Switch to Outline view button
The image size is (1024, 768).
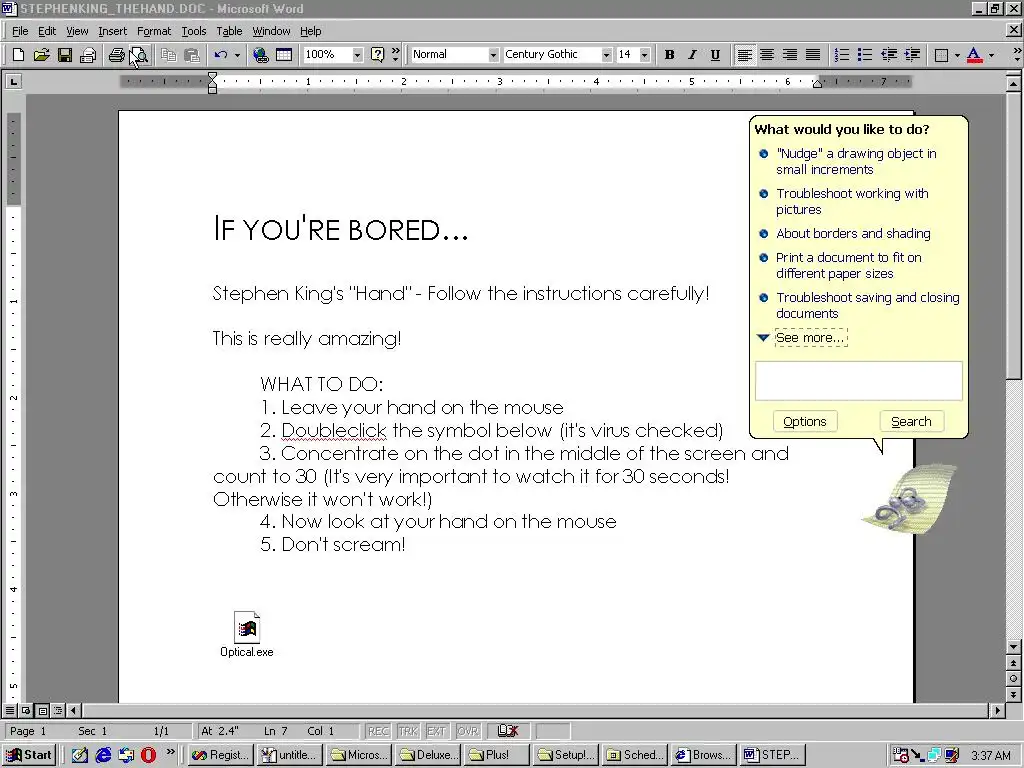(x=58, y=710)
